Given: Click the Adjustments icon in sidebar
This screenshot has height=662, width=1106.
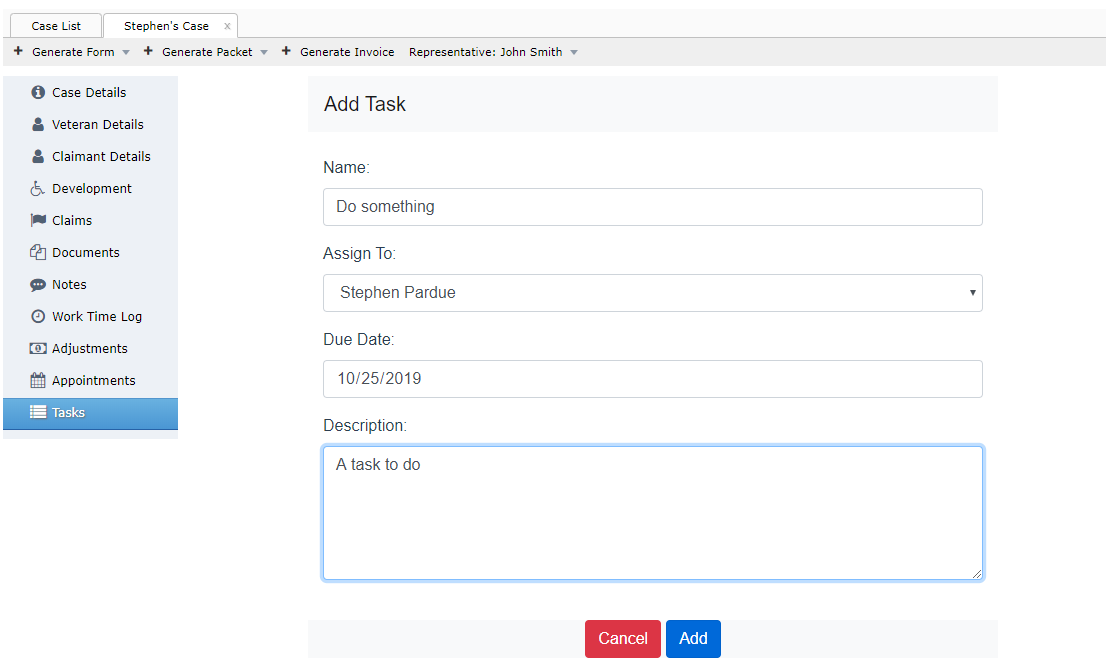Looking at the screenshot, I should coord(37,348).
